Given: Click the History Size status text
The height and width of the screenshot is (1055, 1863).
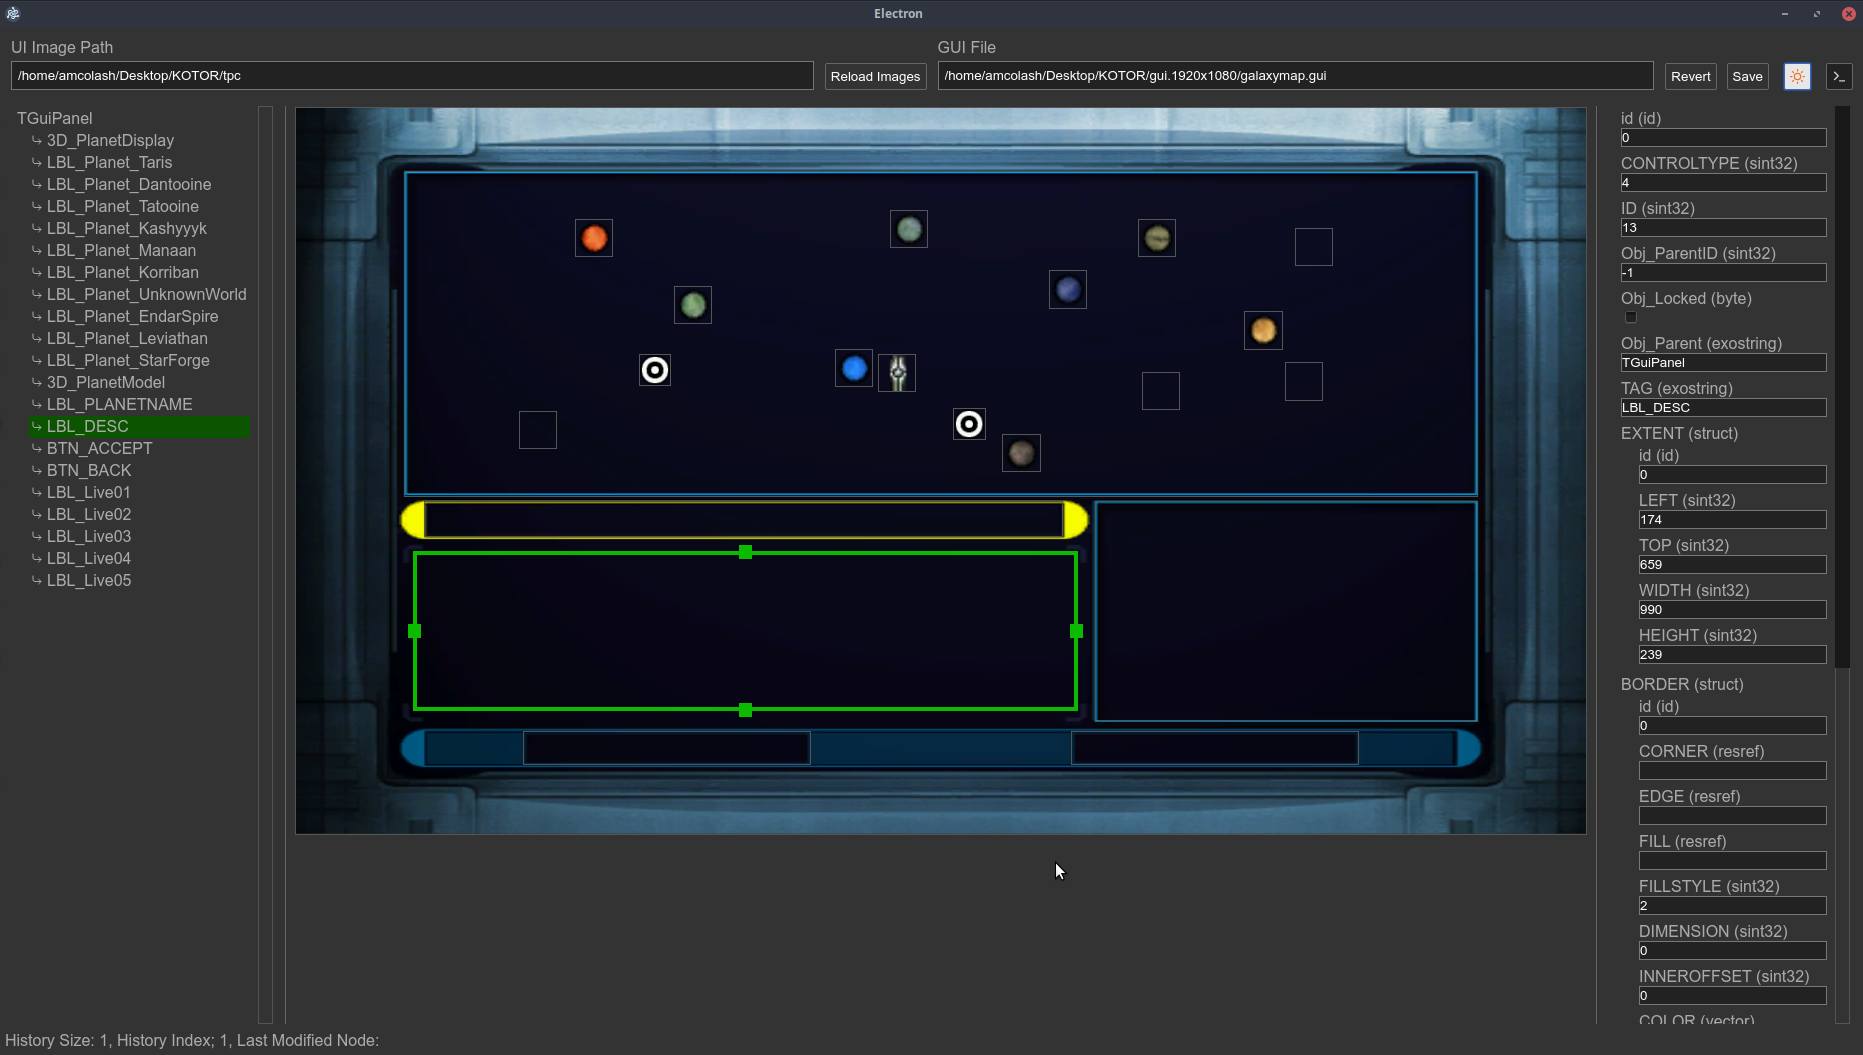Looking at the screenshot, I should [x=192, y=1040].
